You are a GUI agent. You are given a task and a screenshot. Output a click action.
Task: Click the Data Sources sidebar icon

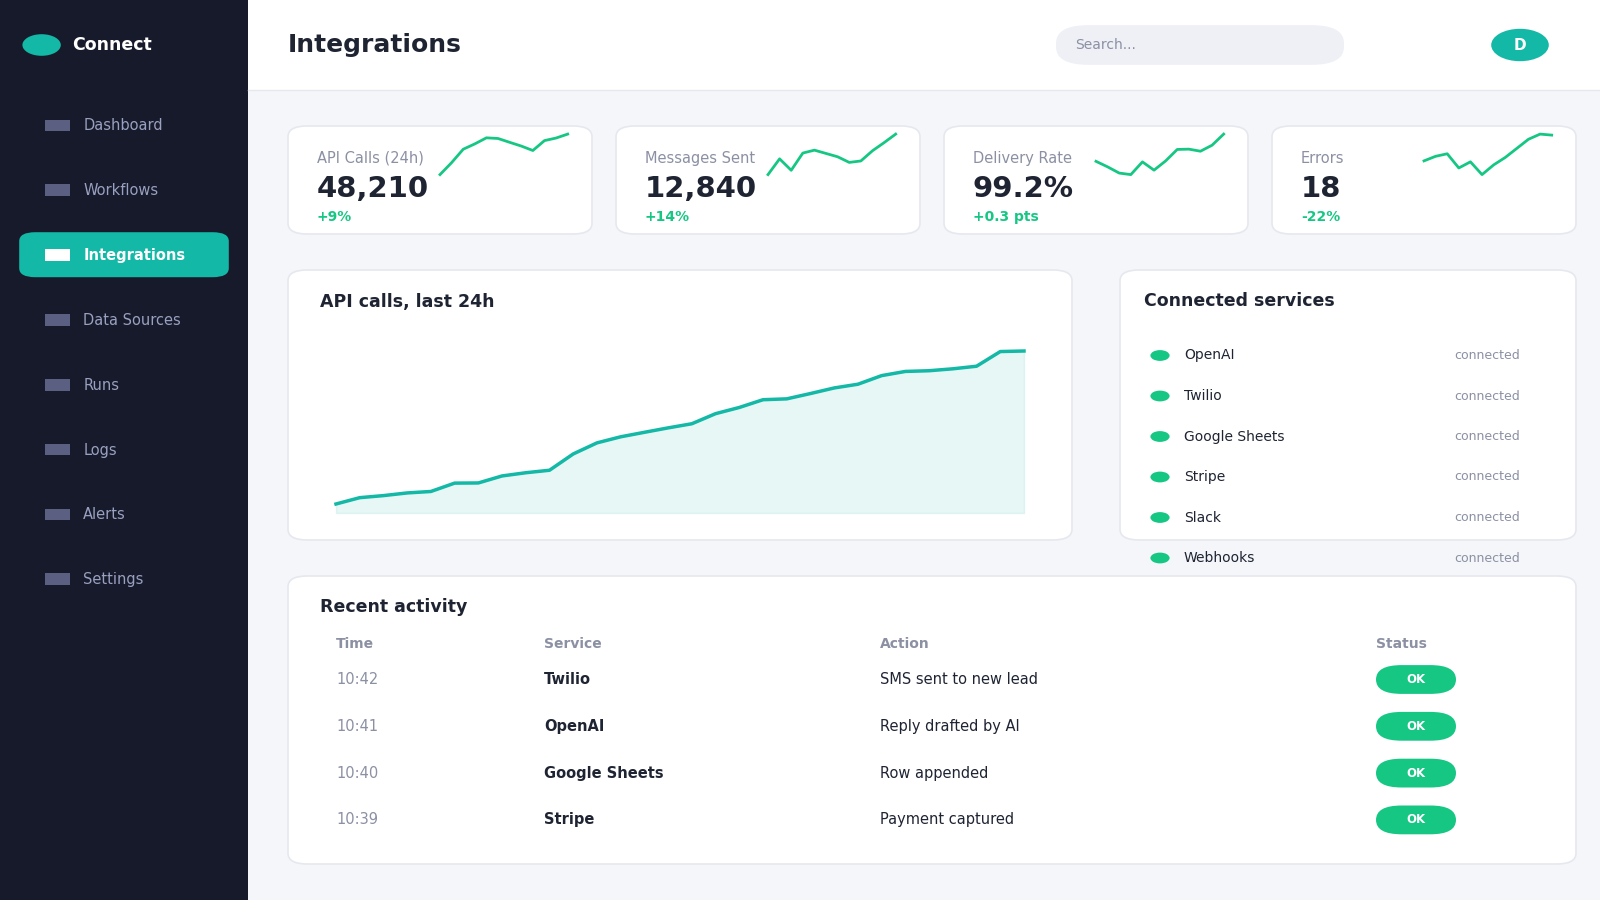click(57, 320)
